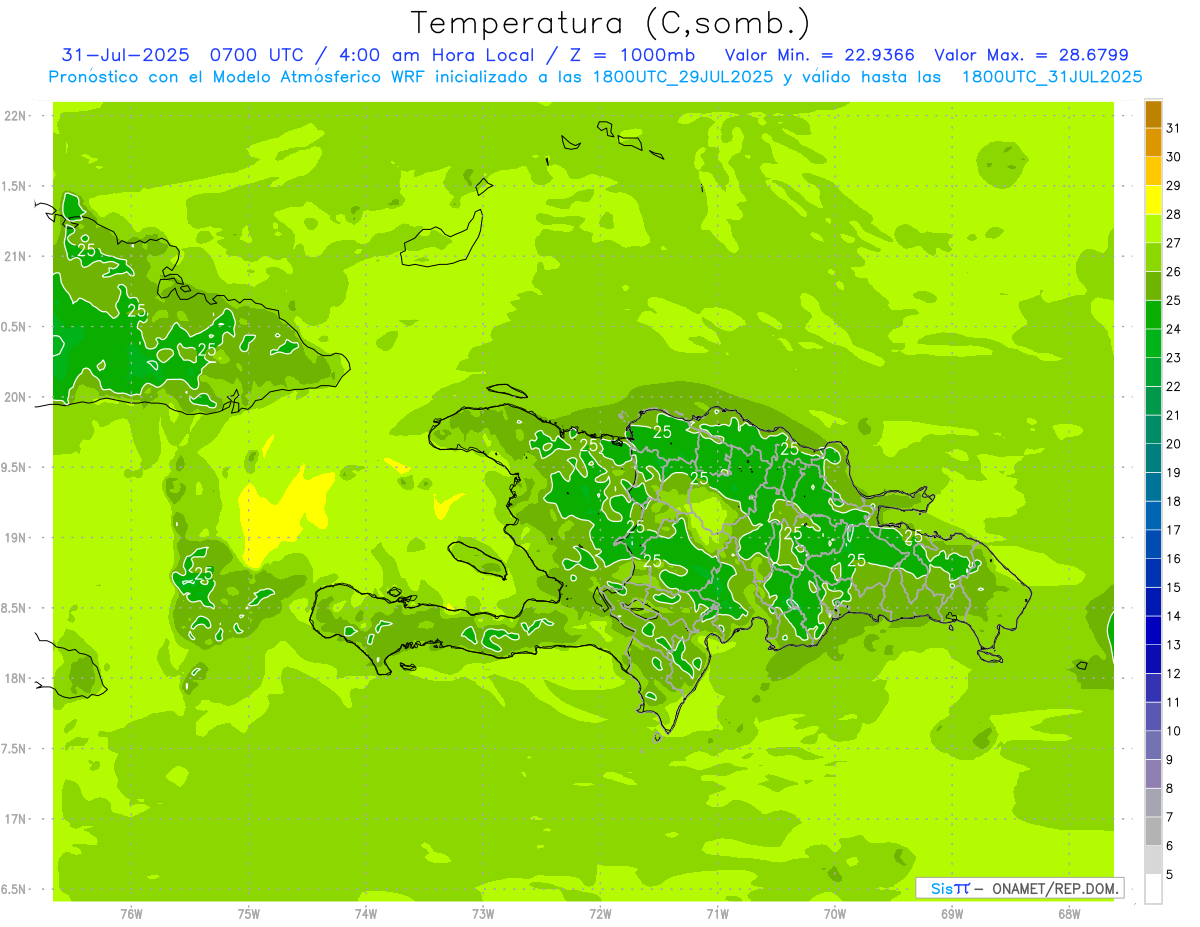Click the "20N" latitude axis label

pos(16,397)
